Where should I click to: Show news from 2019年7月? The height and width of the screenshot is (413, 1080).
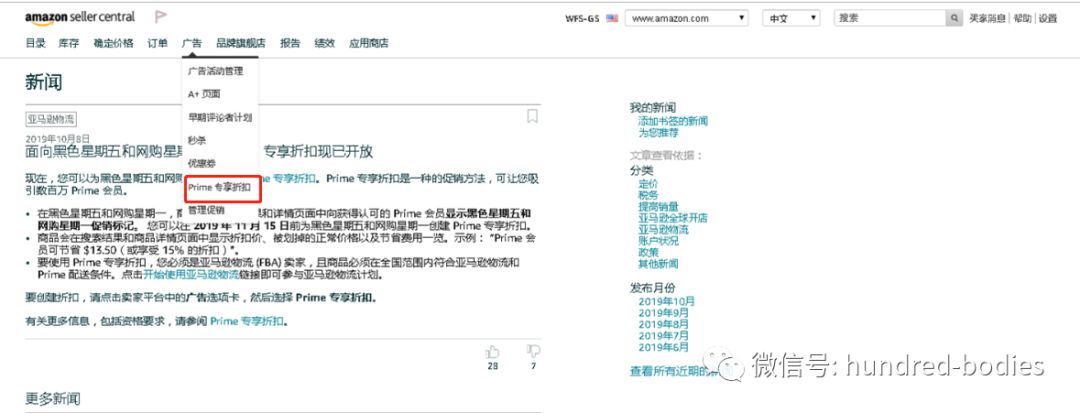[x=664, y=336]
